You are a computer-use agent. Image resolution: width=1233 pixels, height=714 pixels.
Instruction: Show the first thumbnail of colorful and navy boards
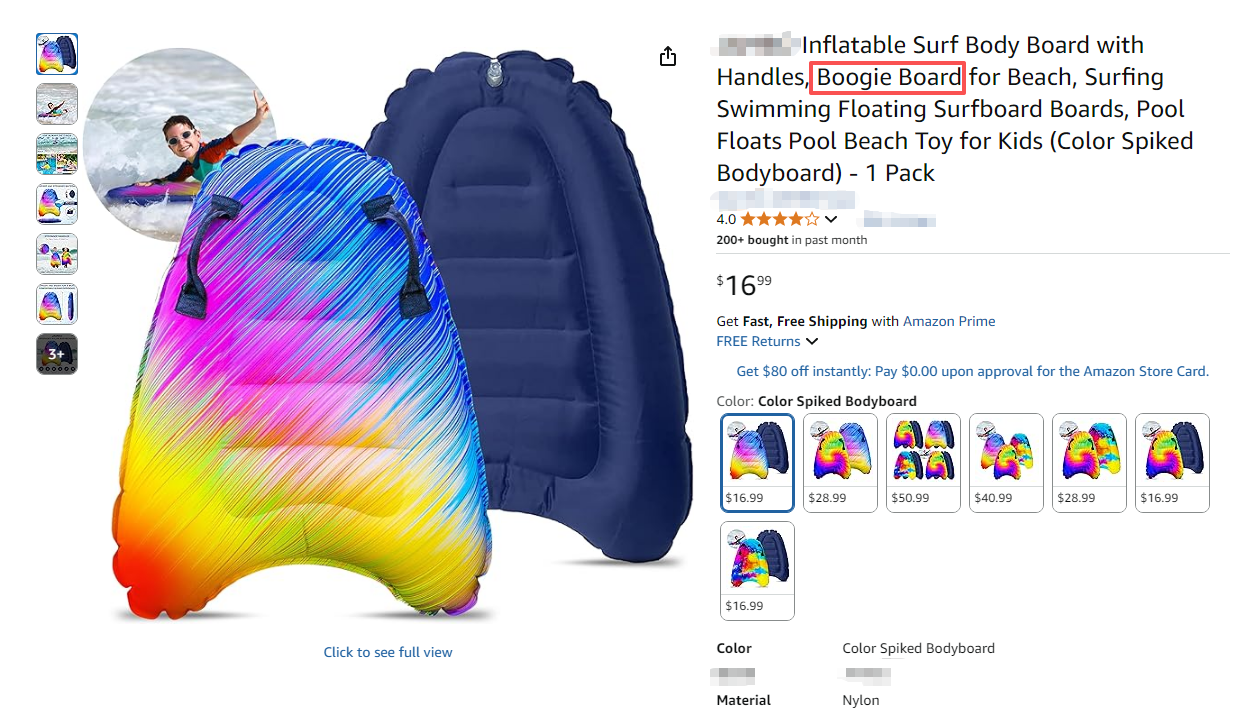(x=57, y=54)
